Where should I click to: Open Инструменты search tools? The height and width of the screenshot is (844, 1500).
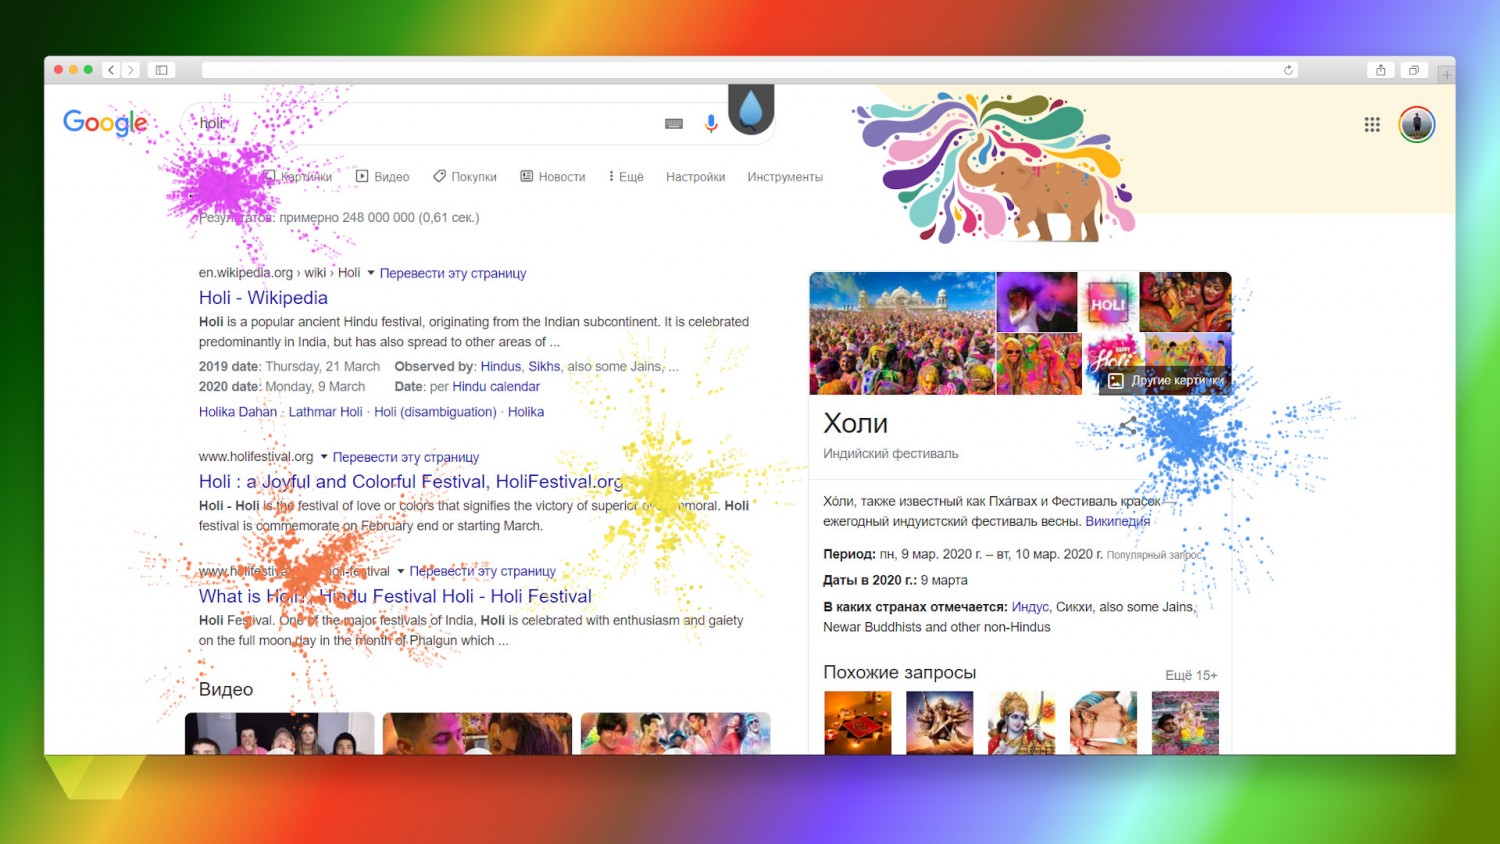785,177
